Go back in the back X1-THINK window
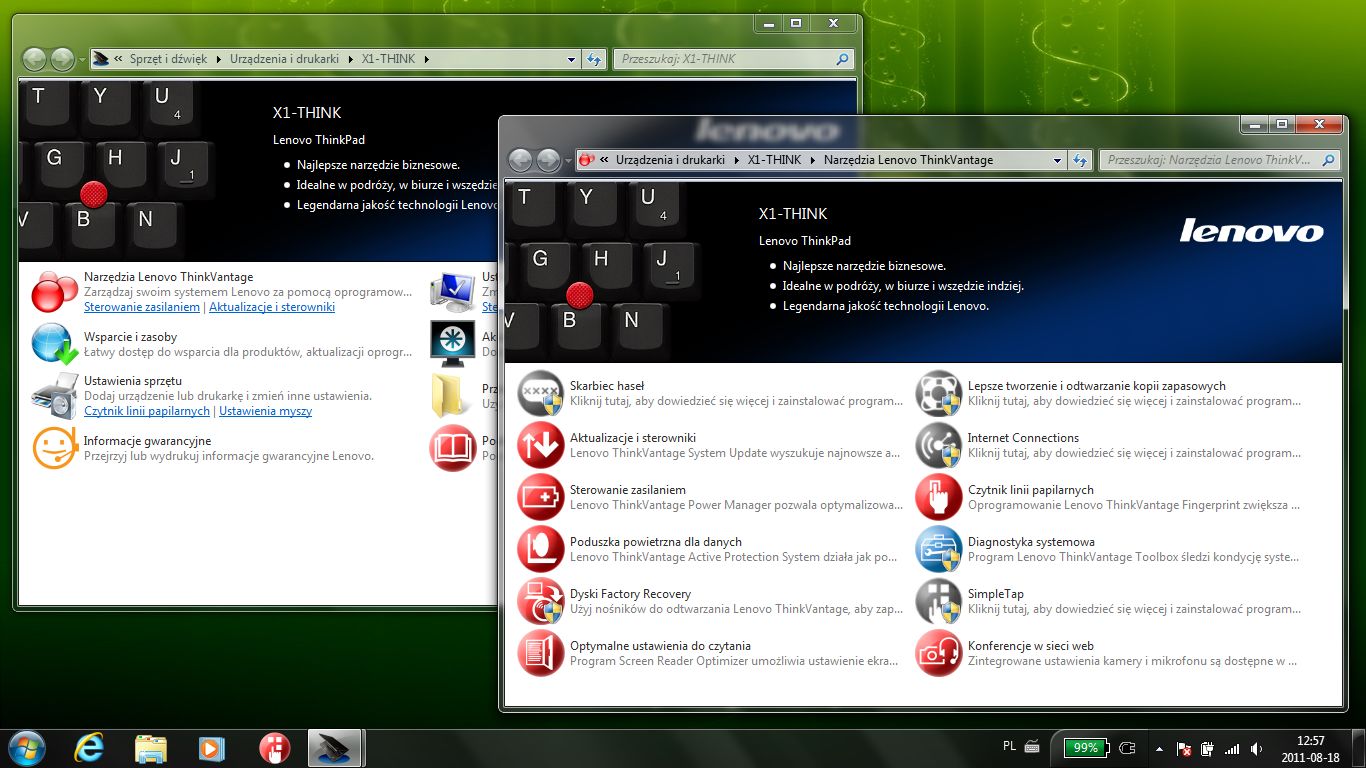Image resolution: width=1366 pixels, height=768 pixels. [x=34, y=59]
